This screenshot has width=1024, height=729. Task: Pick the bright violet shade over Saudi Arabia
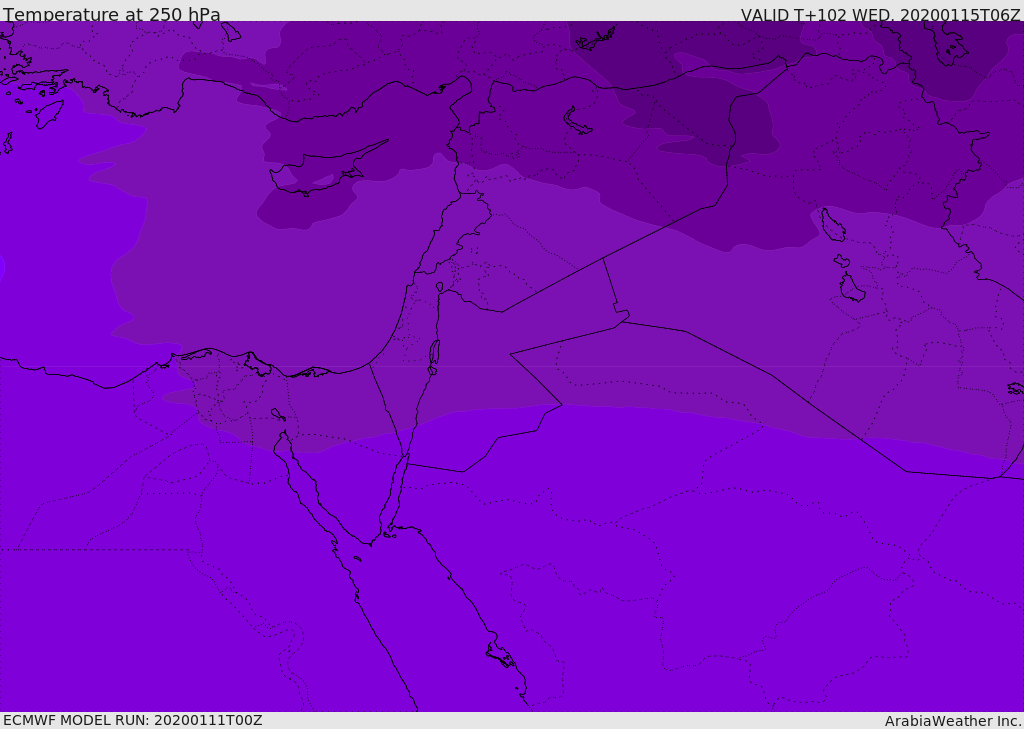[653, 555]
